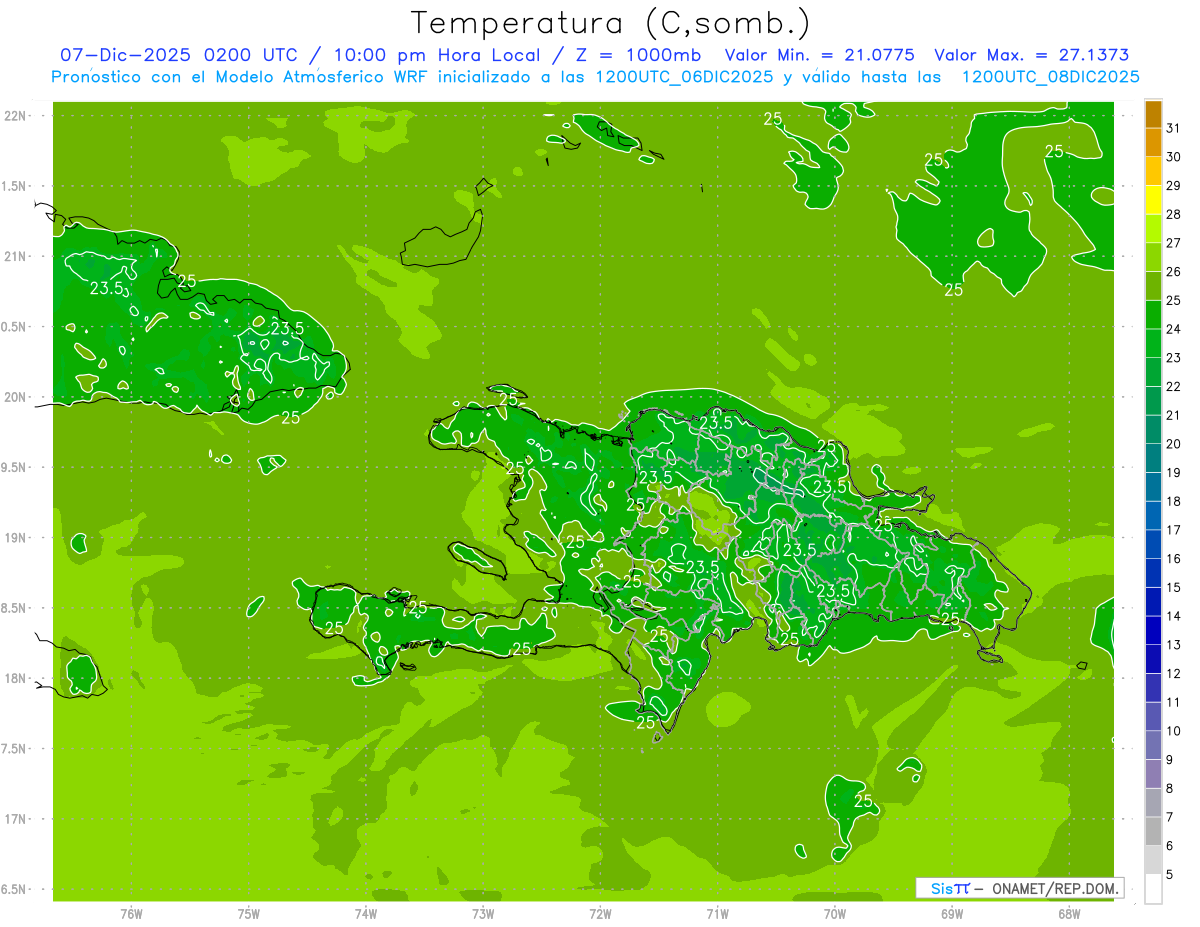This screenshot has width=1200, height=927.
Task: Click the "7.5N" latitude label
Action: tap(14, 749)
